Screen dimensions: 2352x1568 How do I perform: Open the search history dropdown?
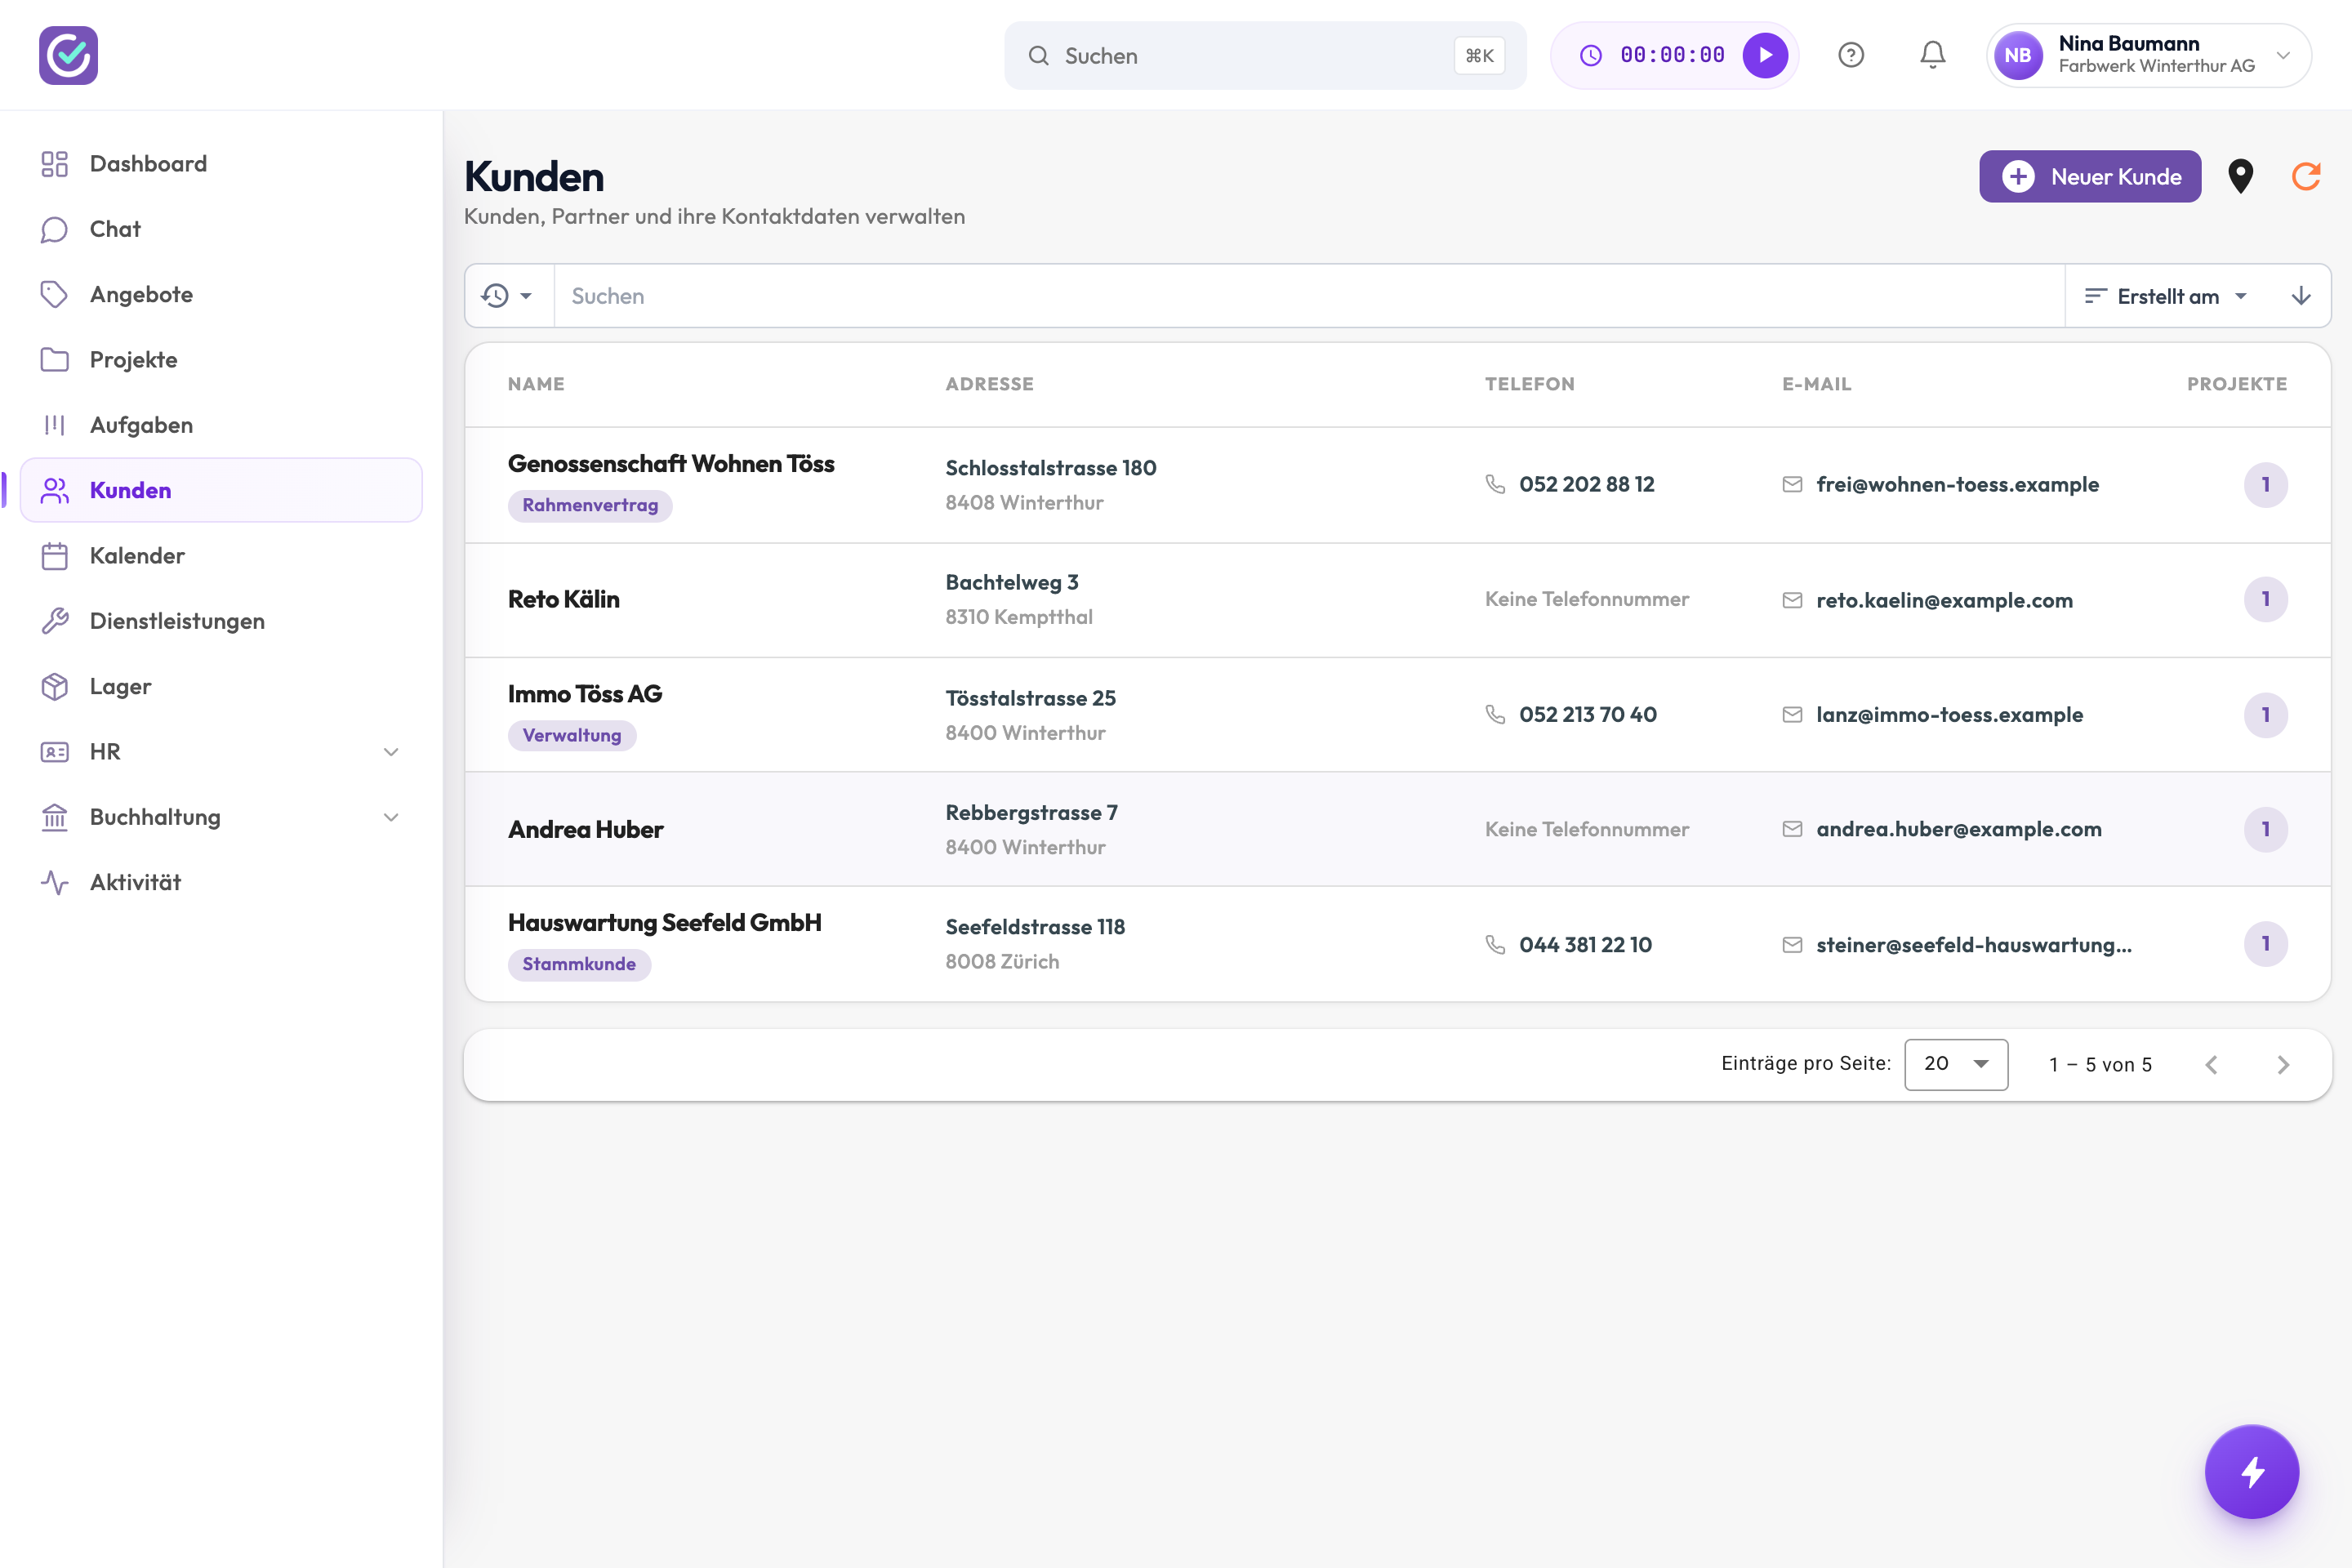pos(508,296)
